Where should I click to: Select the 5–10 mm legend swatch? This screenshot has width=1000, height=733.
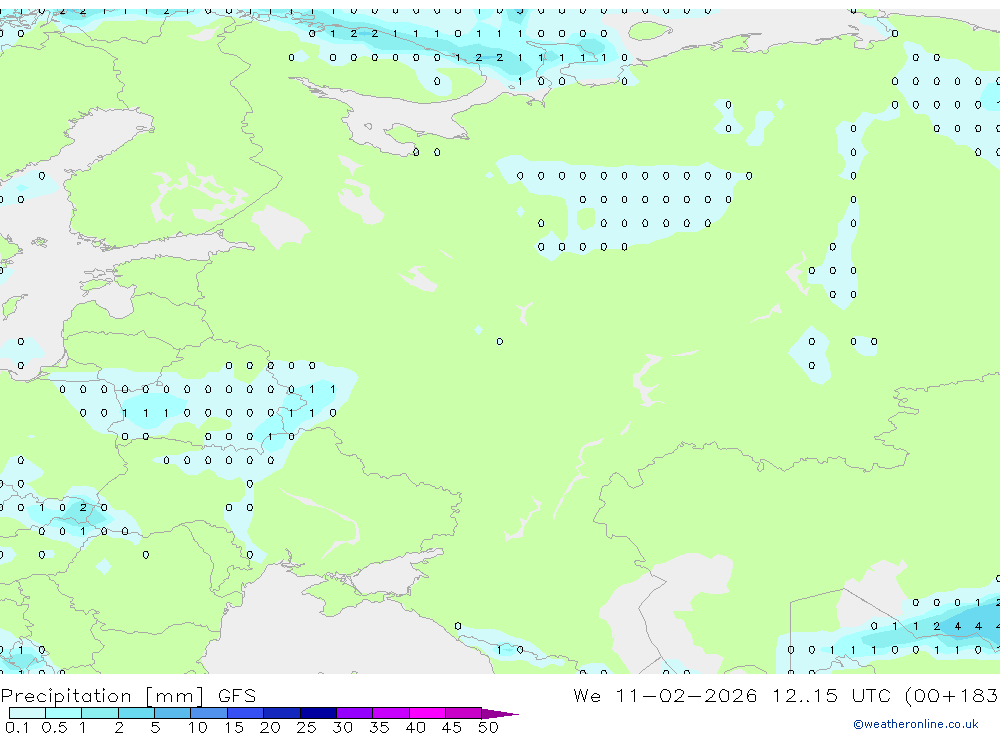[173, 713]
